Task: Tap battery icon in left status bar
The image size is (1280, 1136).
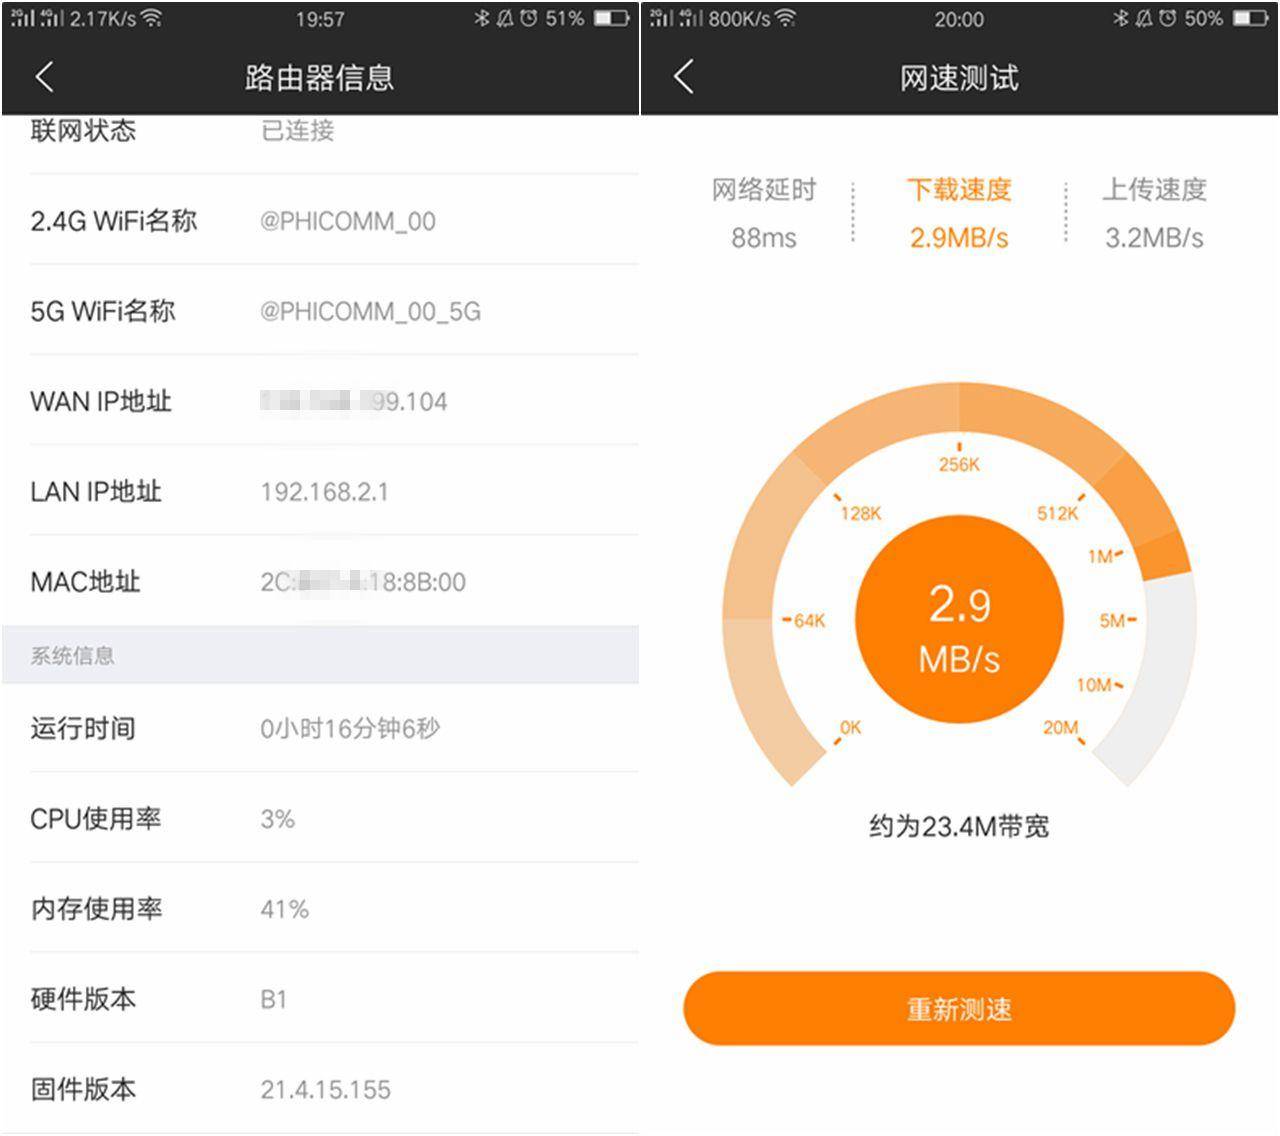Action: pos(611,18)
